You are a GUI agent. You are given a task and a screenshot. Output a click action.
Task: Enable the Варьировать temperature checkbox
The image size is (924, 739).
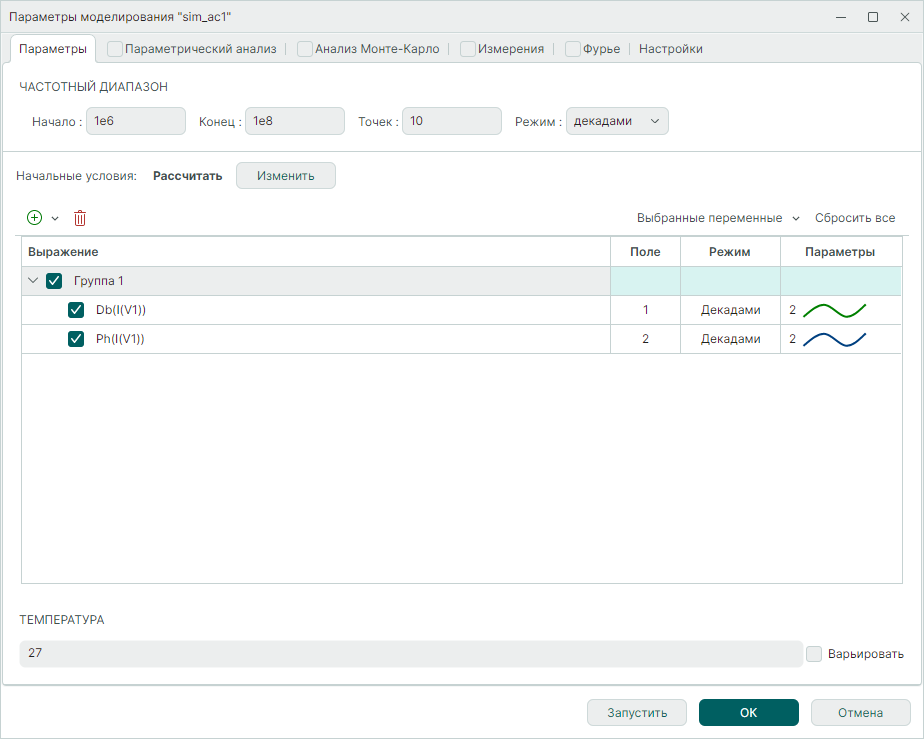814,654
